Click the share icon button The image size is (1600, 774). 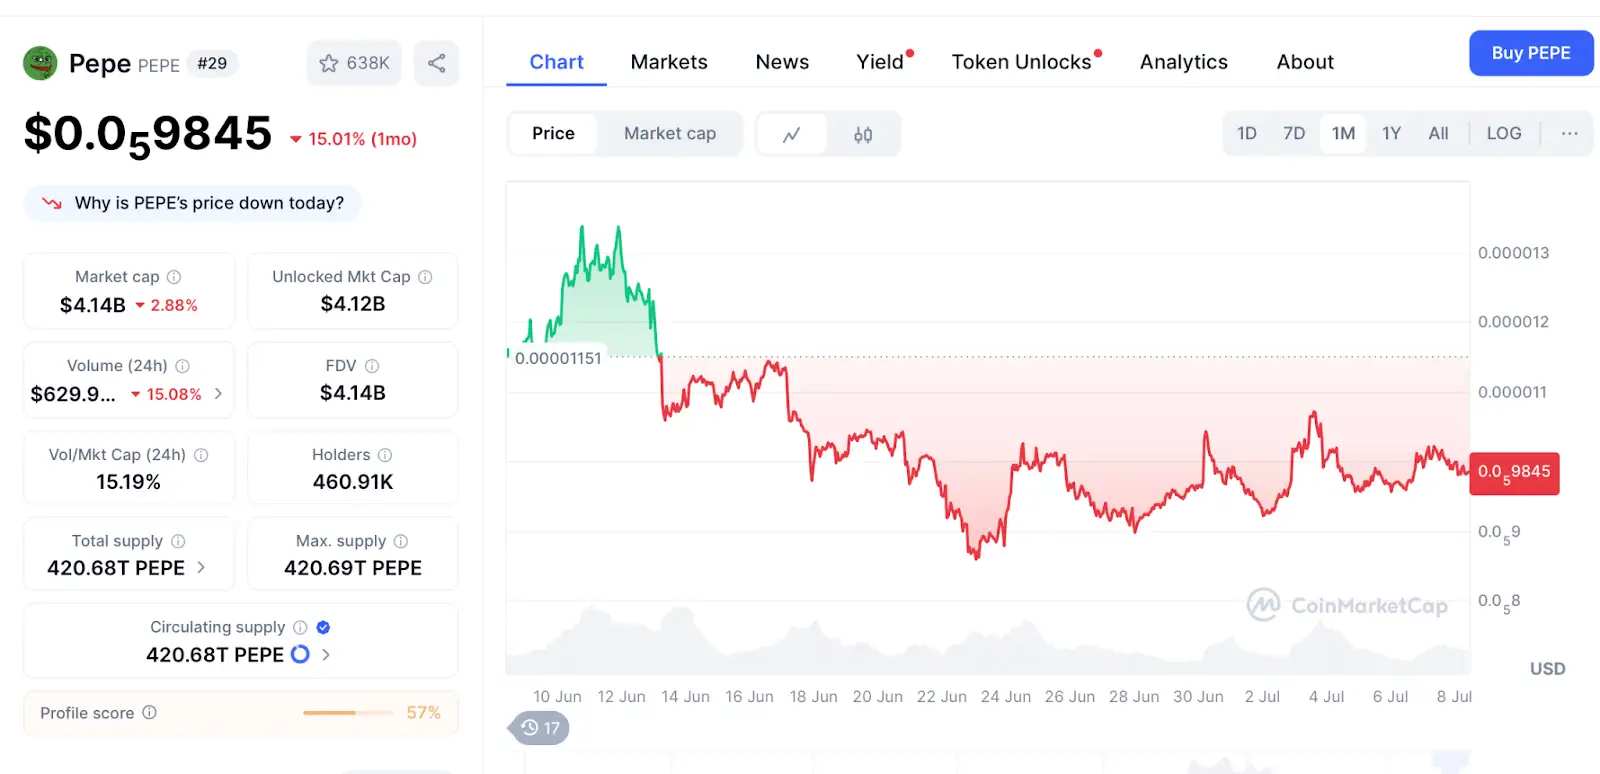point(437,63)
